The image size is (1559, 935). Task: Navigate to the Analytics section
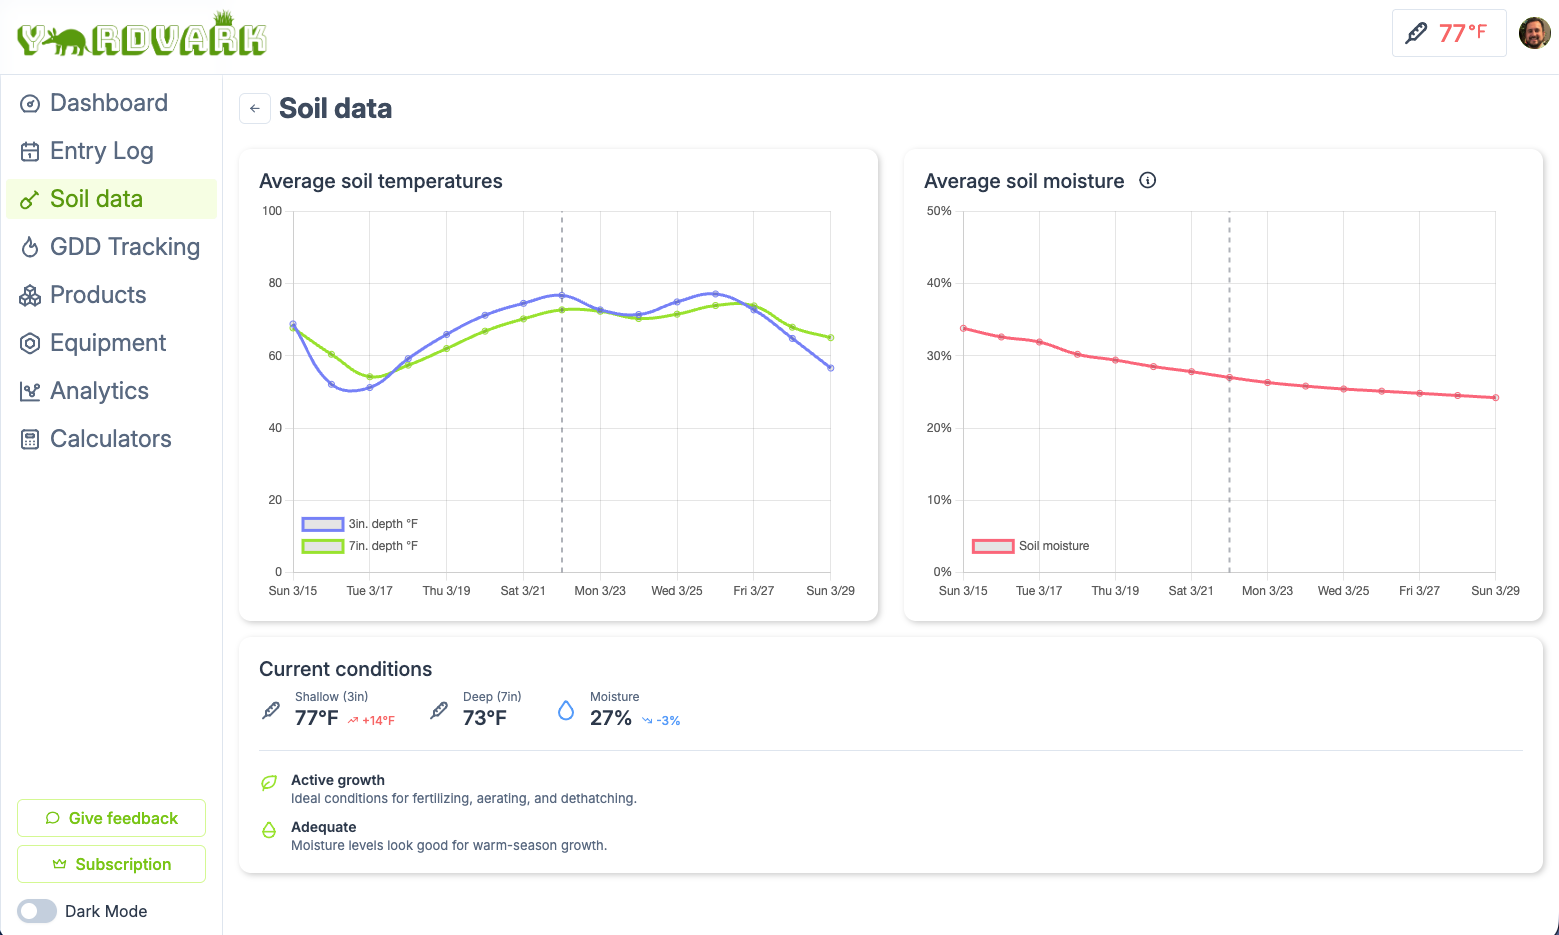point(99,391)
